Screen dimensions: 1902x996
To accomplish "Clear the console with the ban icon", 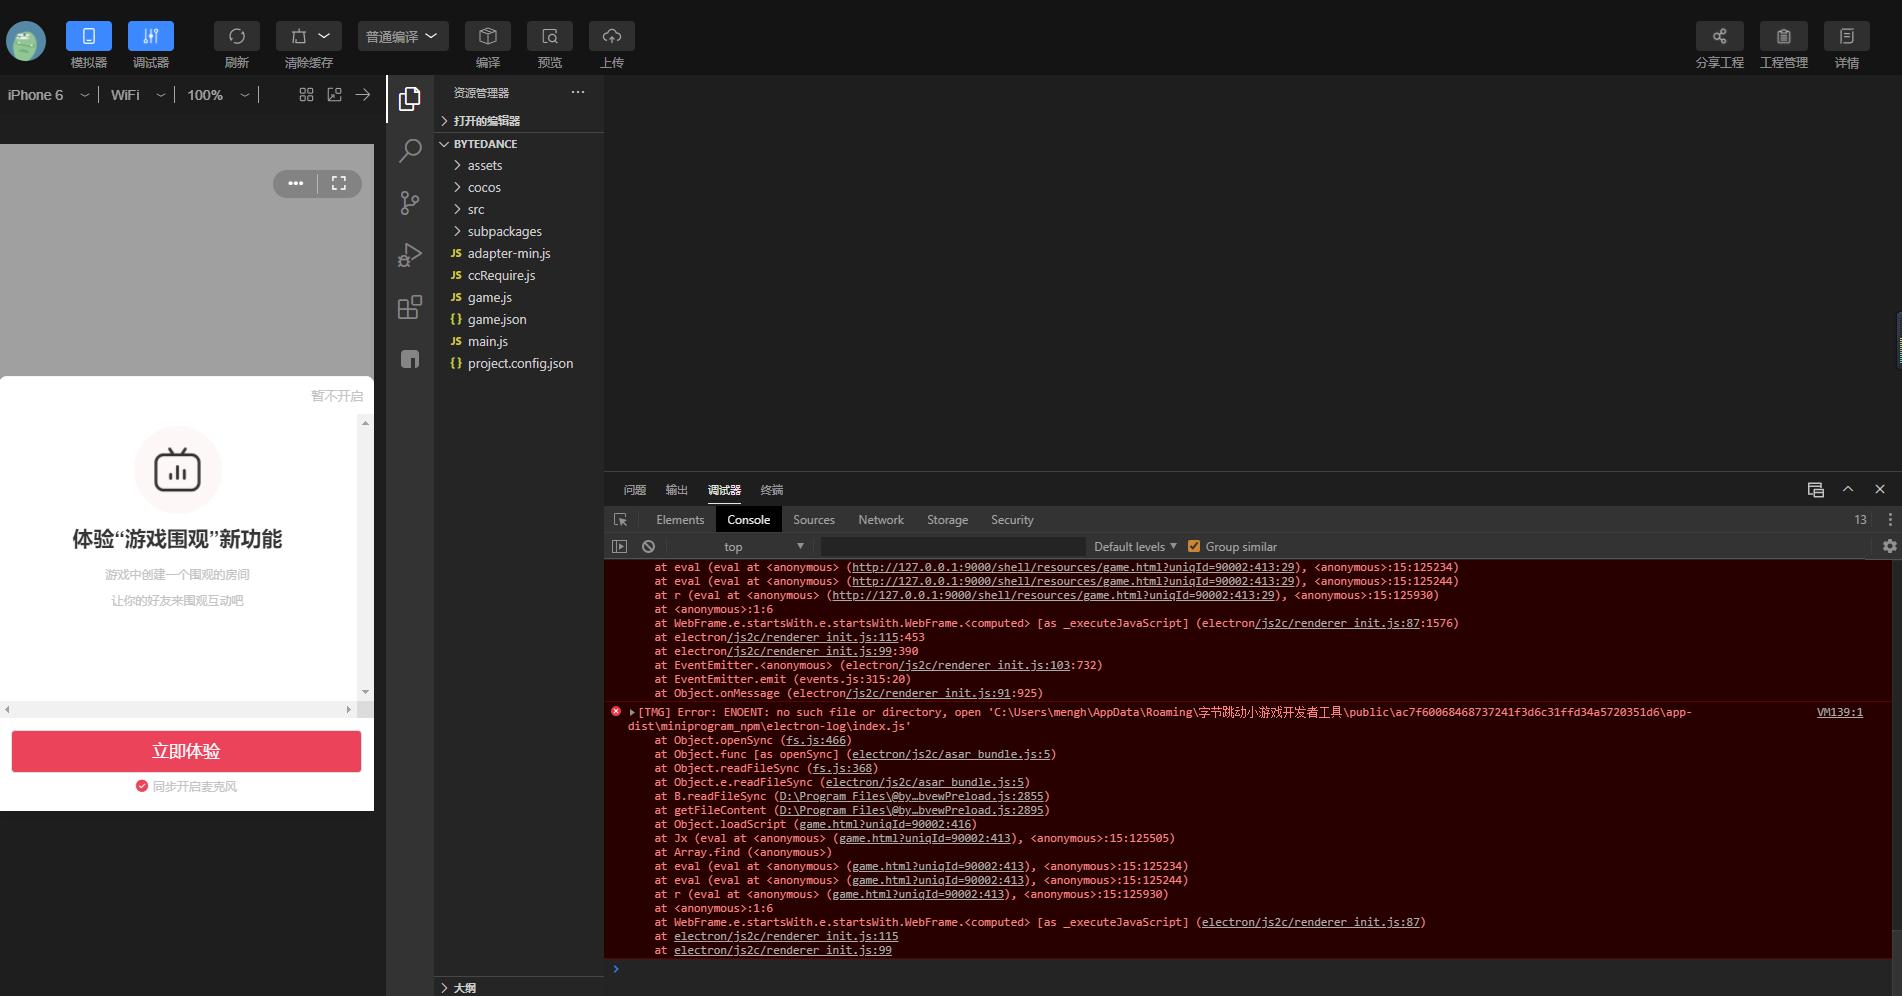I will 648,547.
